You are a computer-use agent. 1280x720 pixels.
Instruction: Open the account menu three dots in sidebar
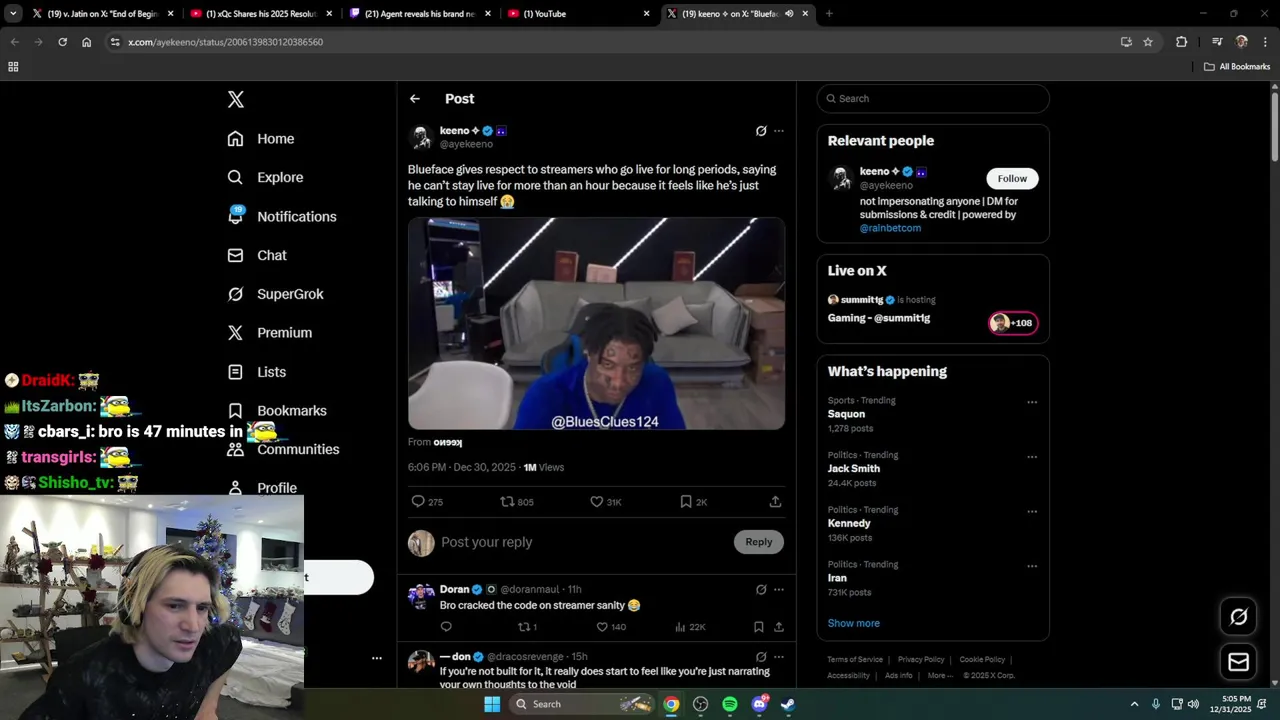[377, 658]
